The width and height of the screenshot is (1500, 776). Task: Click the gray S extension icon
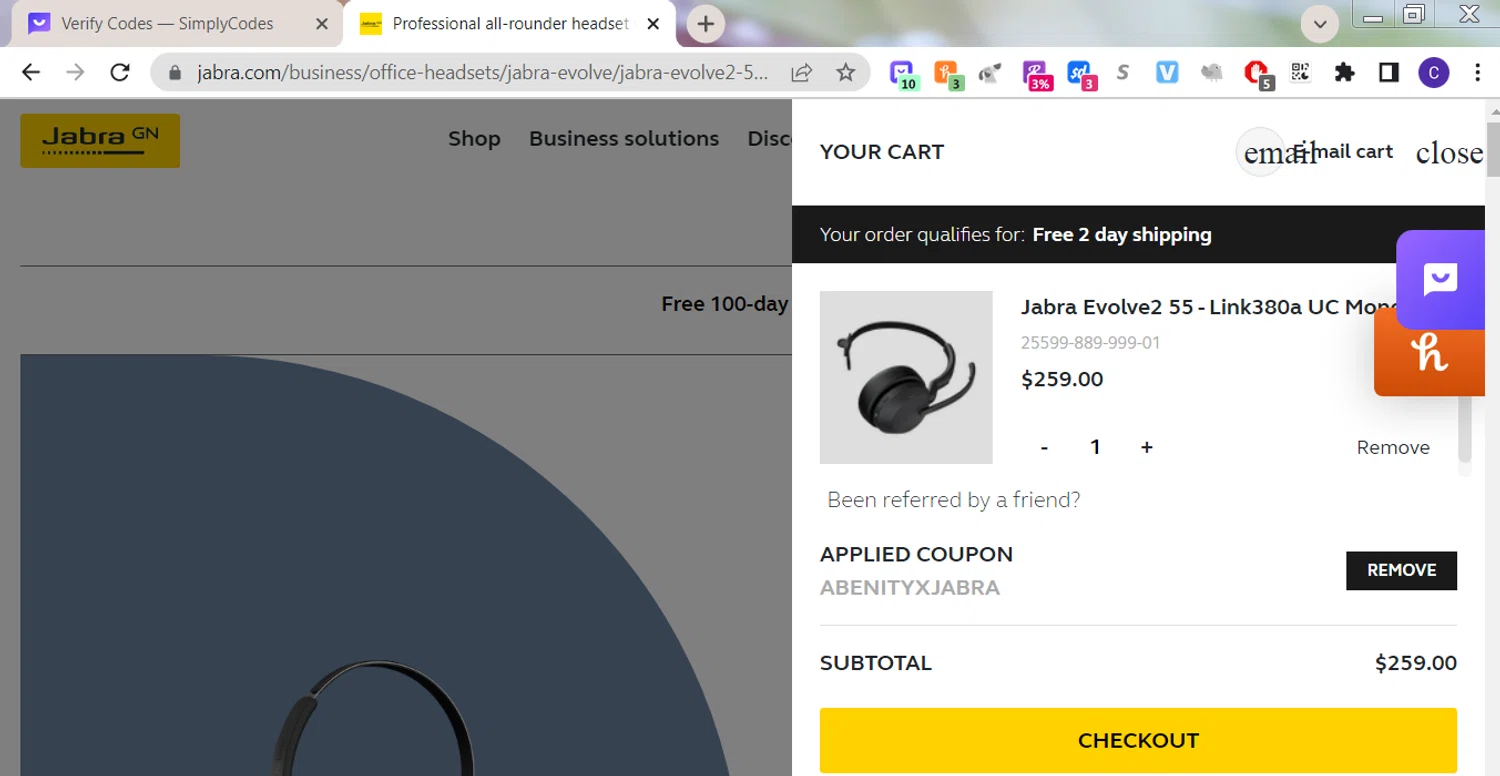click(1123, 72)
